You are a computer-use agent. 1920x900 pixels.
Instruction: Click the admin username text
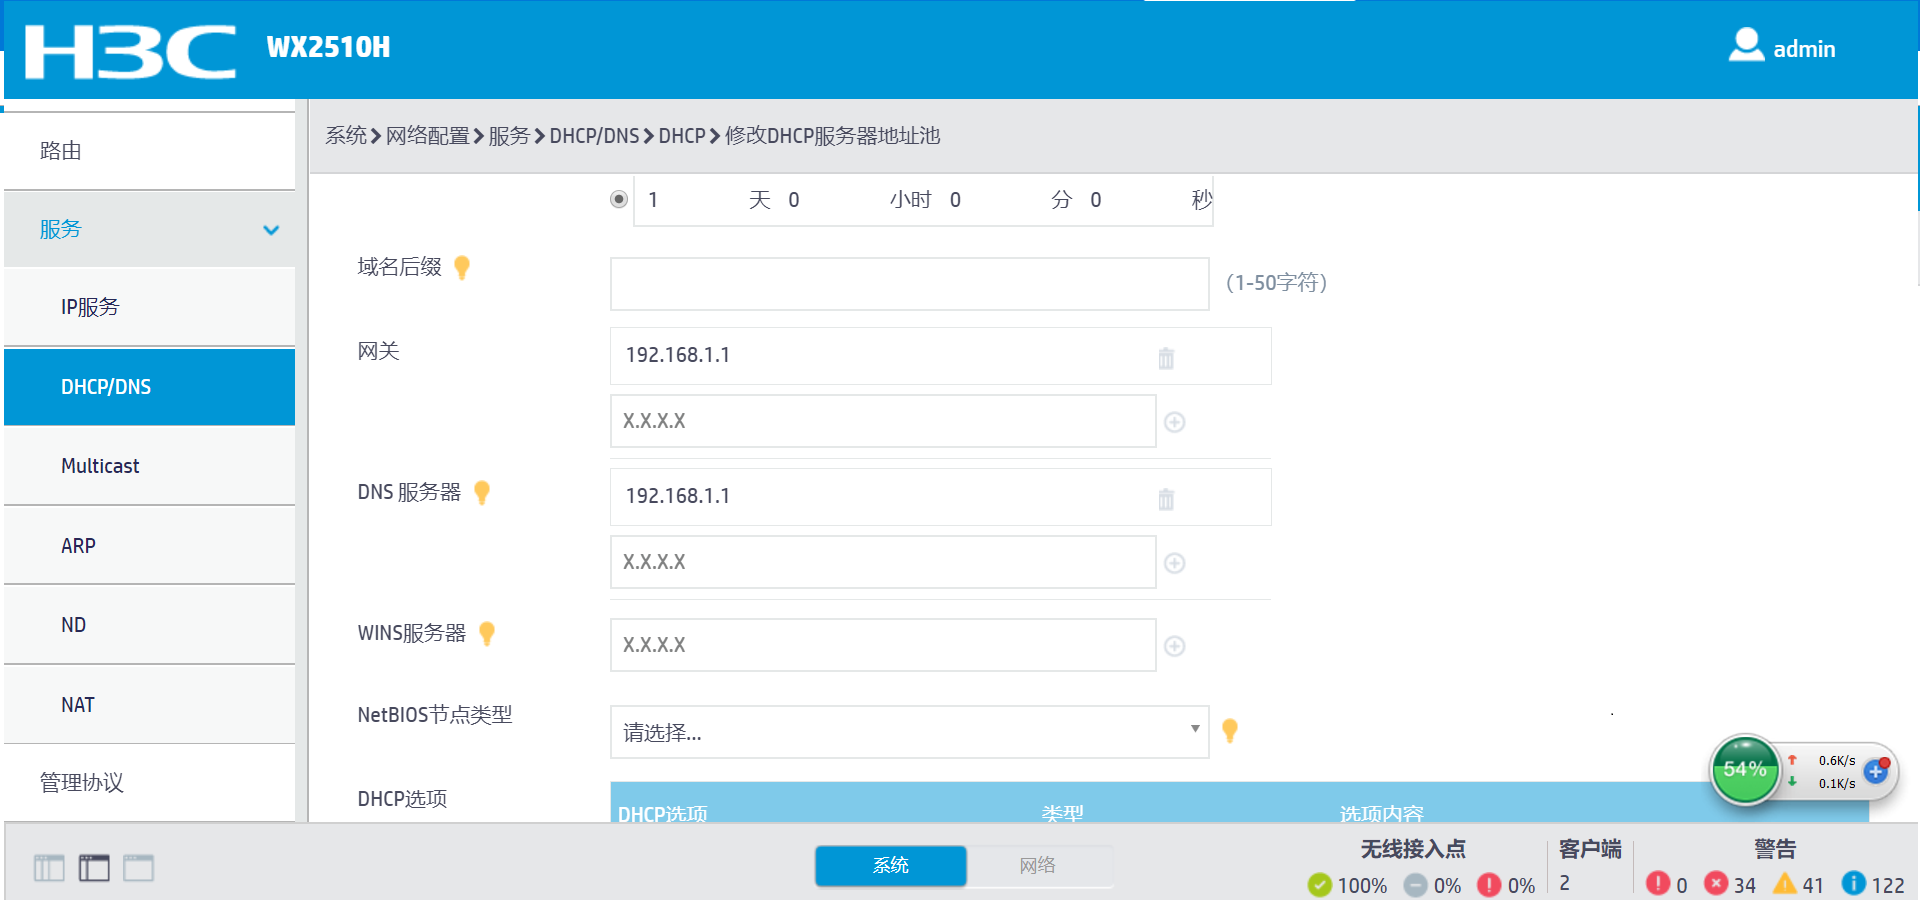point(1804,49)
